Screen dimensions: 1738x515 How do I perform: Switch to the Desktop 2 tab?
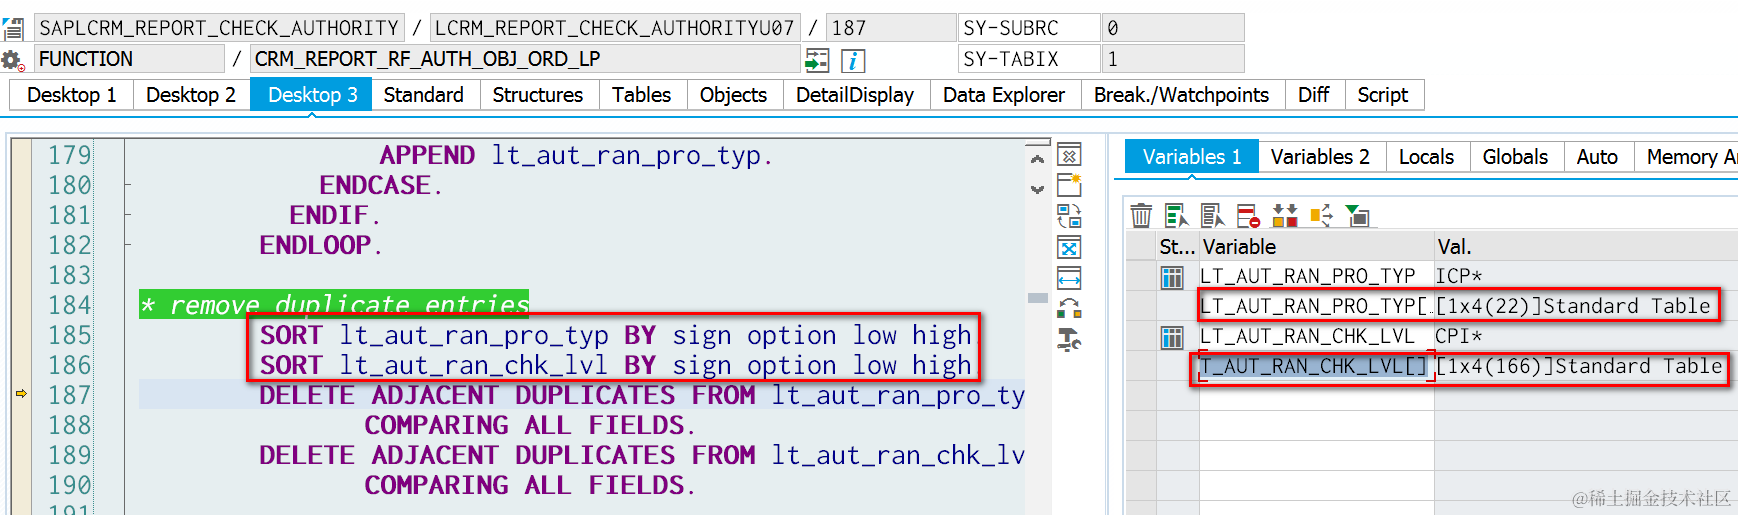point(191,95)
